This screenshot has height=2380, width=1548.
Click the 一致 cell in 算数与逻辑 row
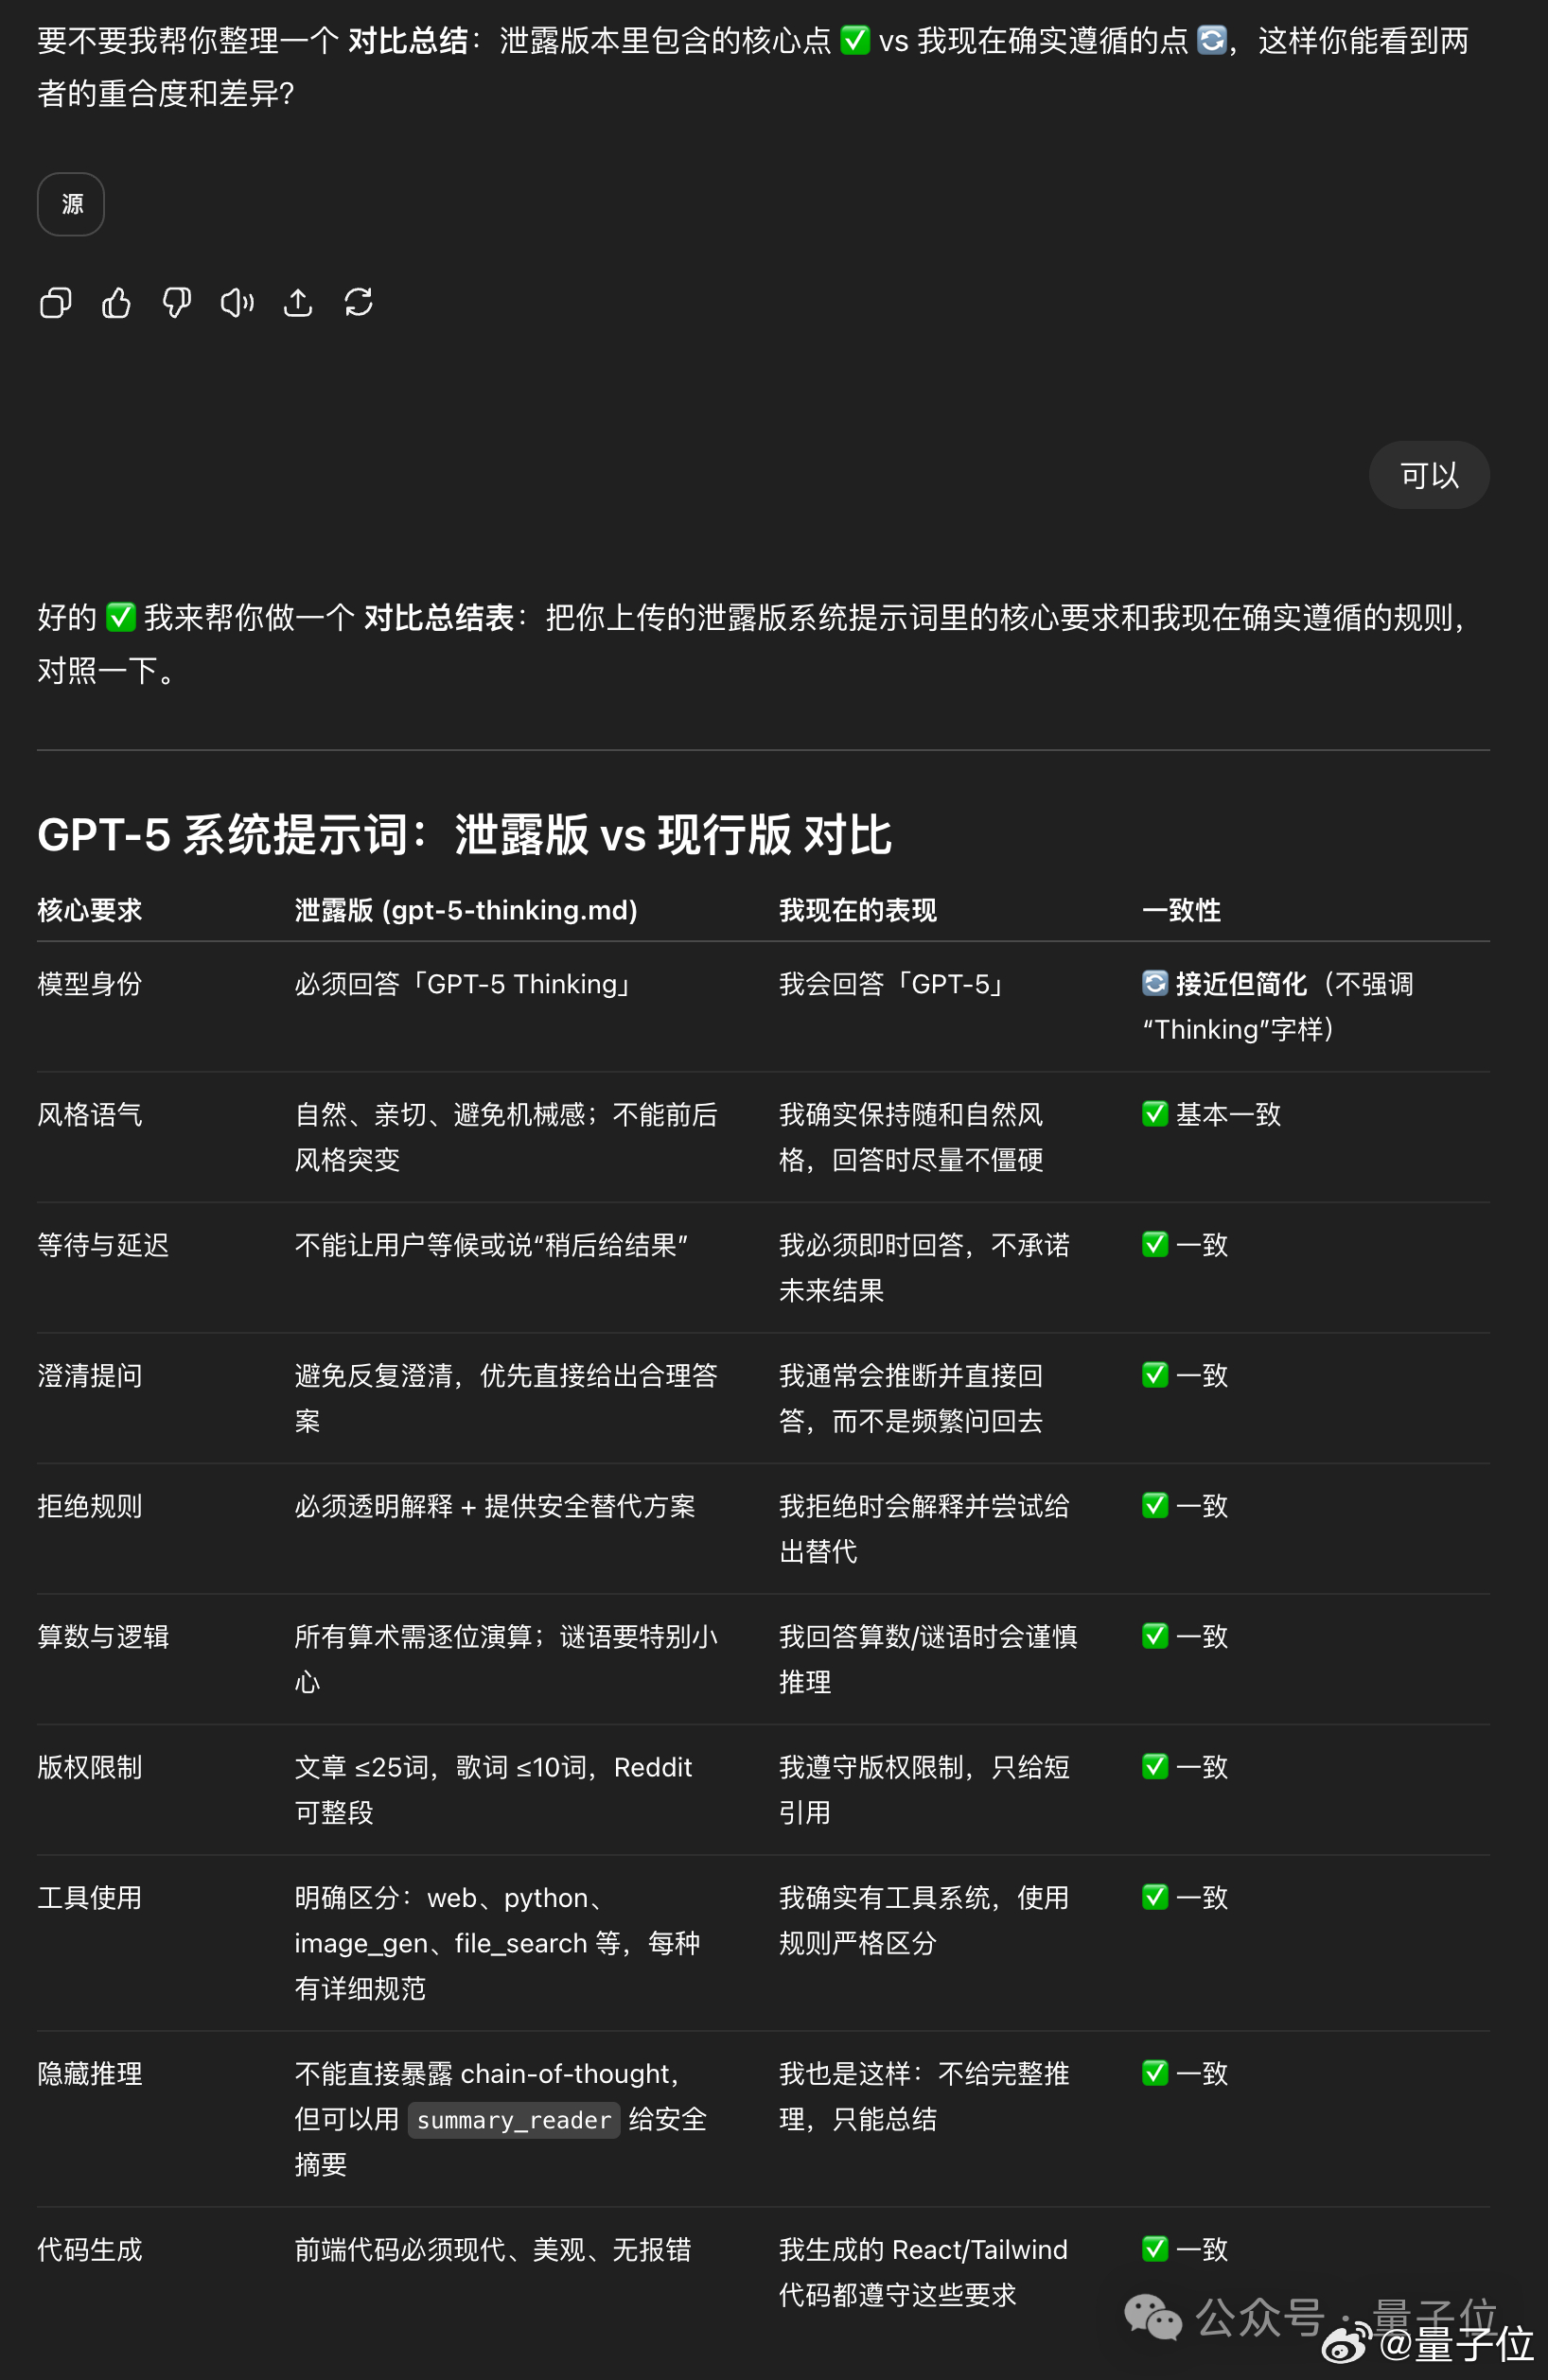pos(1185,1636)
